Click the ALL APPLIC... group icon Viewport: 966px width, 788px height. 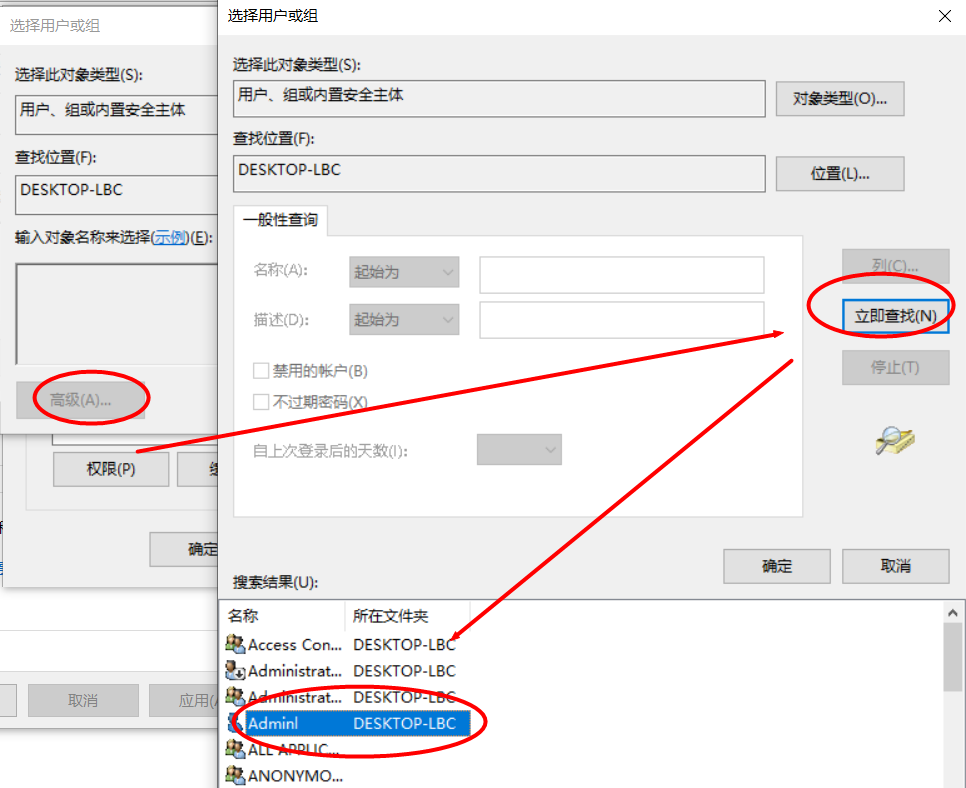(x=236, y=748)
